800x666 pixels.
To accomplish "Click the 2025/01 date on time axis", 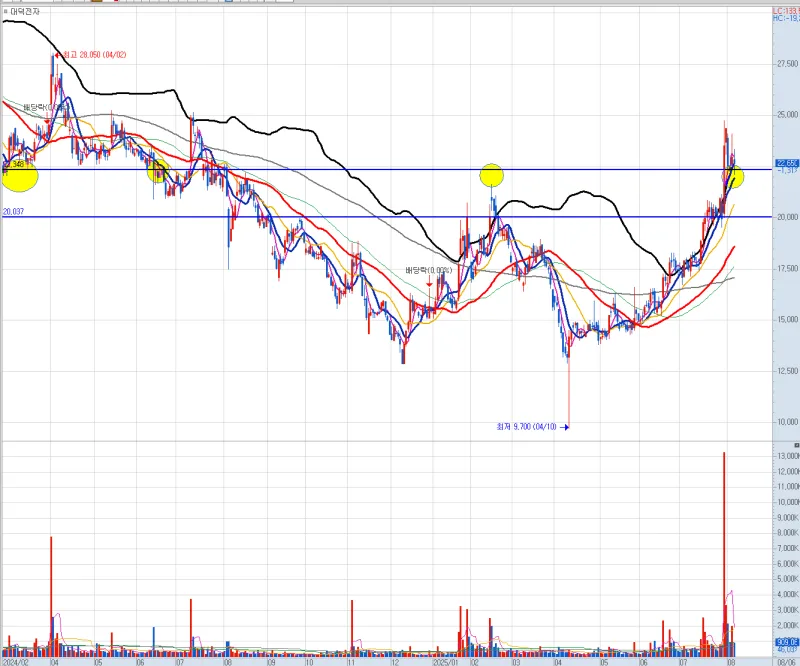I will [x=444, y=661].
